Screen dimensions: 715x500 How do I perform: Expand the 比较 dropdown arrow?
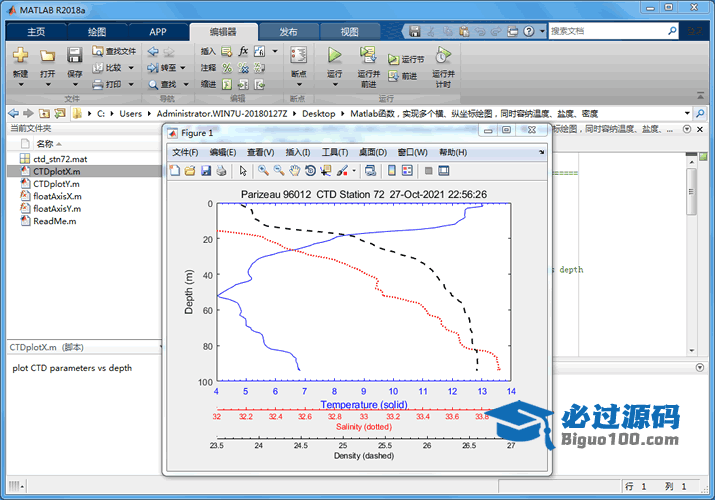point(131,68)
